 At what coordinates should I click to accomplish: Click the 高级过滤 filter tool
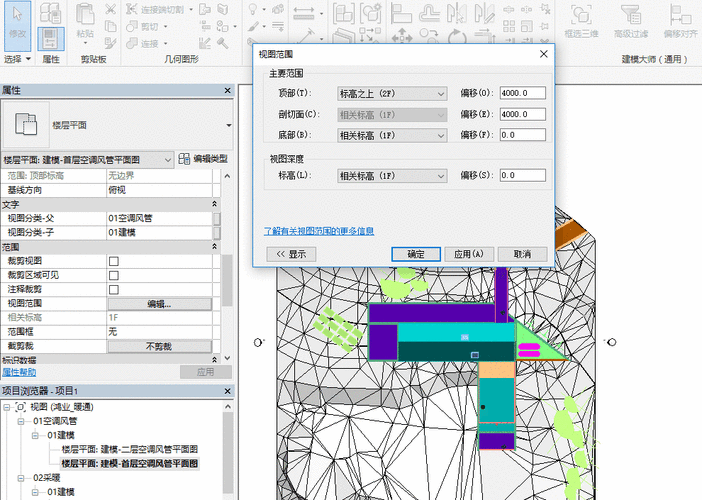pyautogui.click(x=631, y=21)
